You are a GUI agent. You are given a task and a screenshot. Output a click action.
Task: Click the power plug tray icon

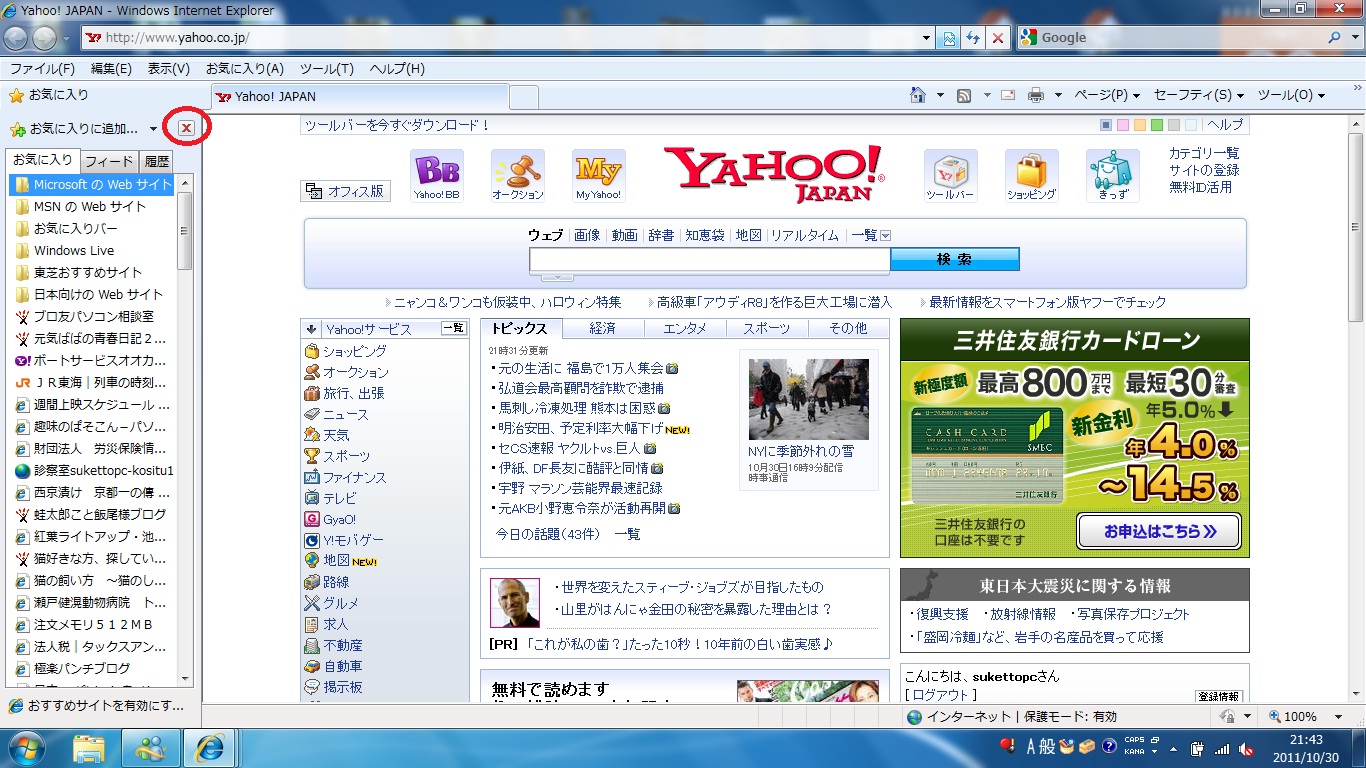coord(1197,748)
